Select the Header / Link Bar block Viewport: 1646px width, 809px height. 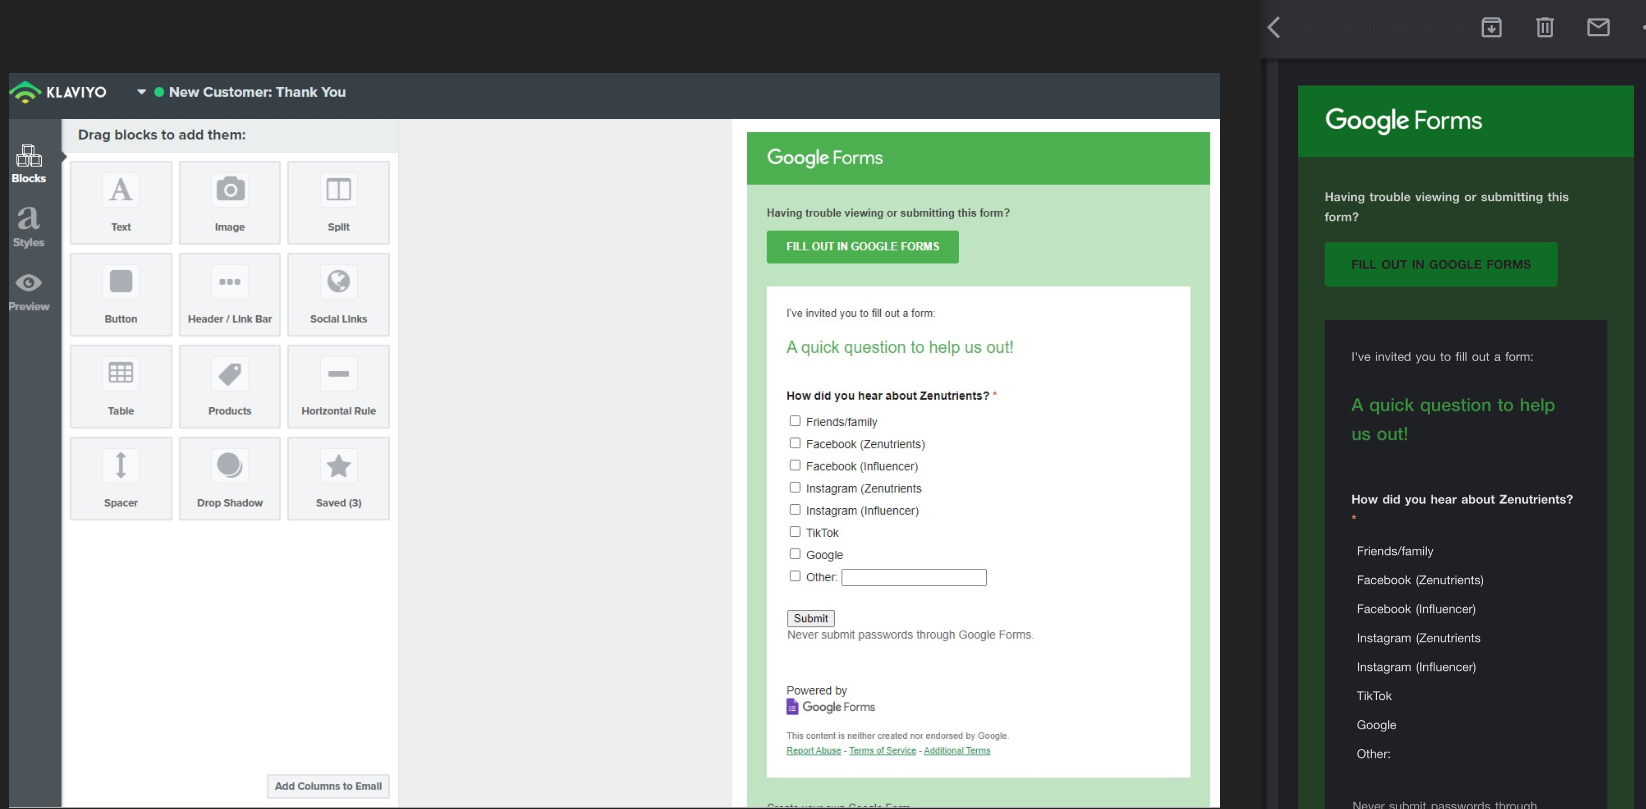pyautogui.click(x=230, y=294)
